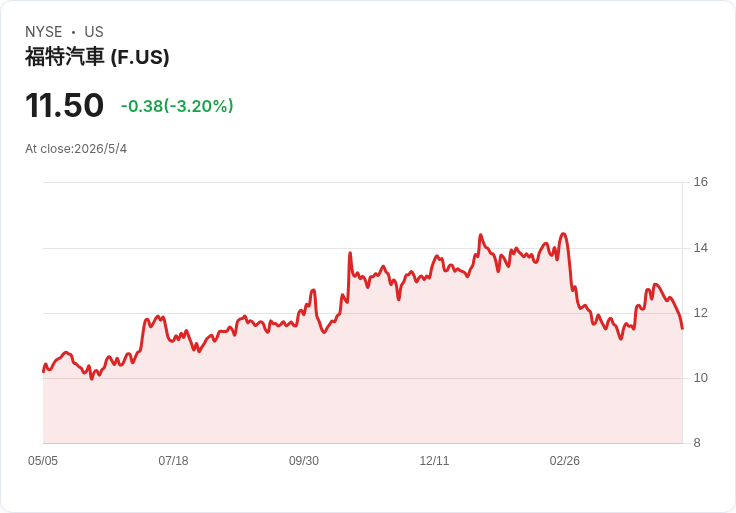
Task: Click the price spike above 09/30 region
Action: [313, 291]
